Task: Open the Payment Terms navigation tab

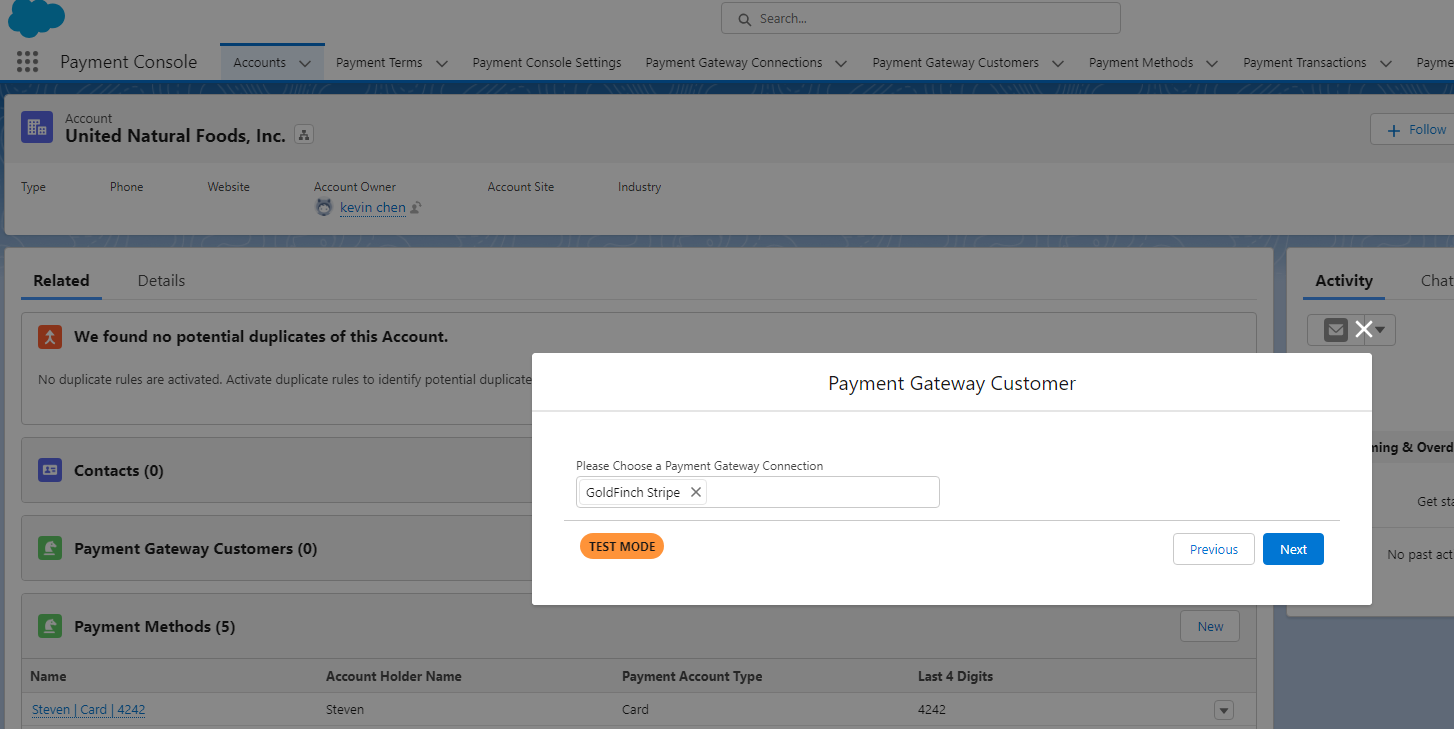Action: (379, 62)
